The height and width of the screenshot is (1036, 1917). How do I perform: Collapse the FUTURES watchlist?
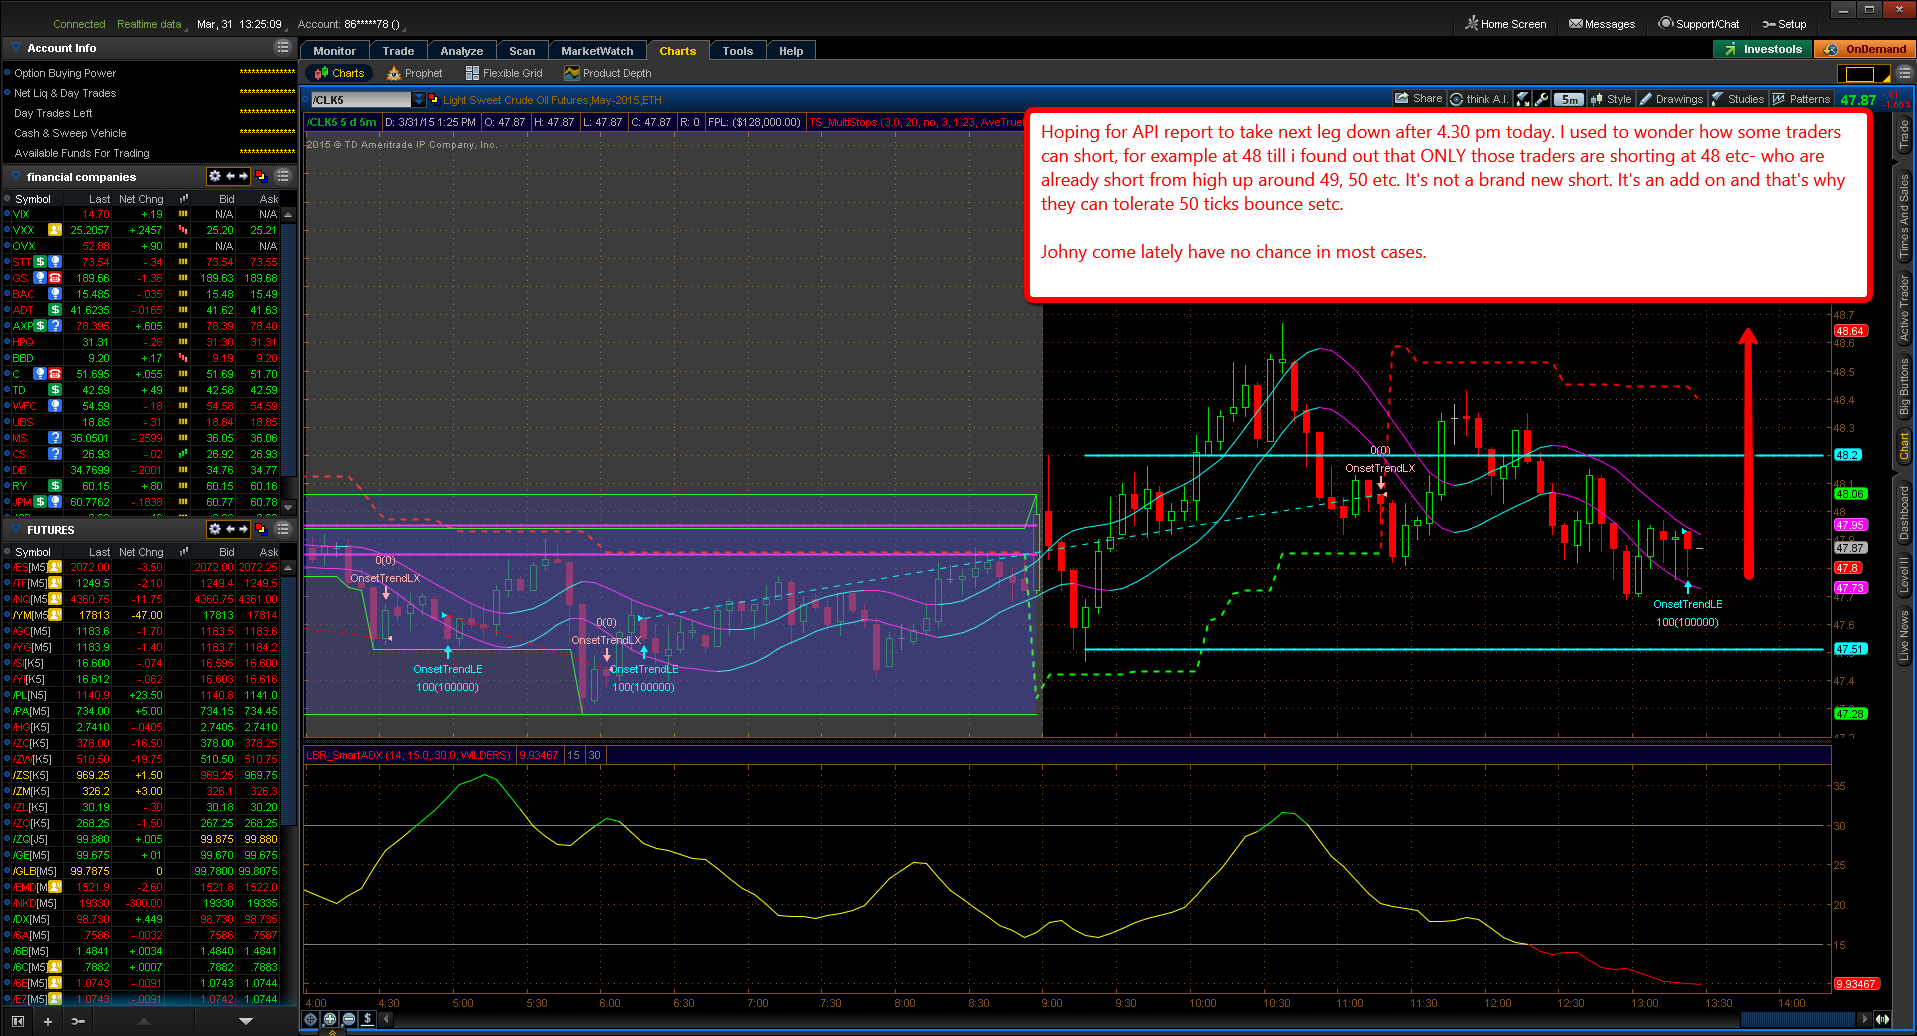tap(16, 529)
